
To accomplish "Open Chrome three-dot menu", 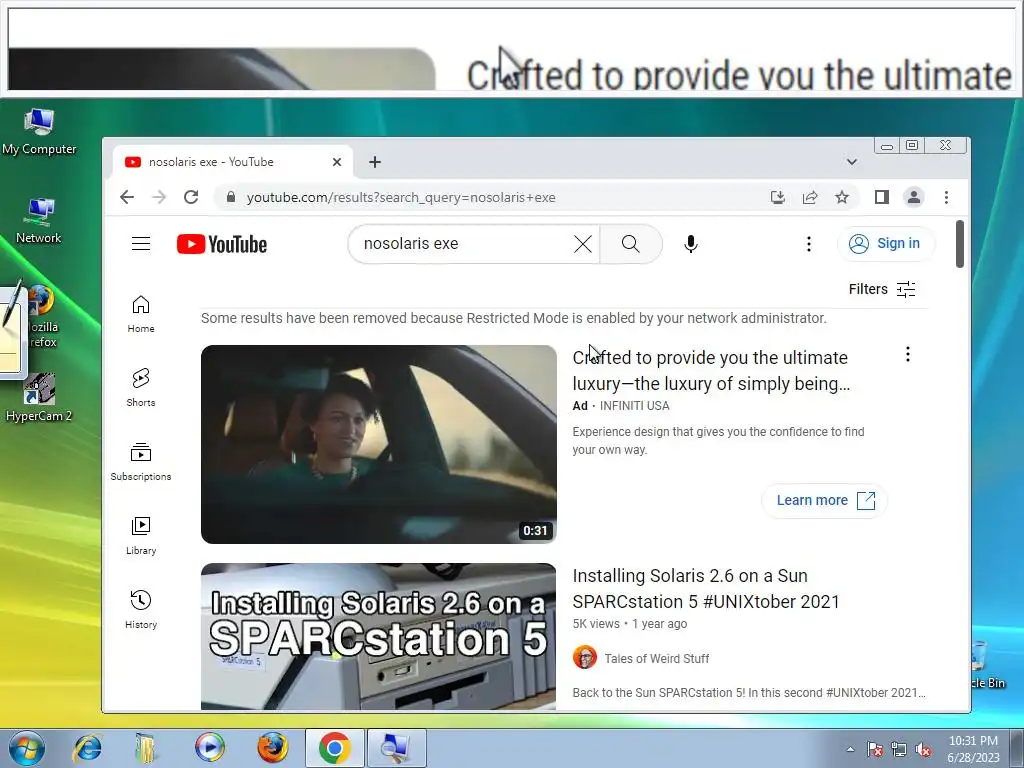I will 946,197.
